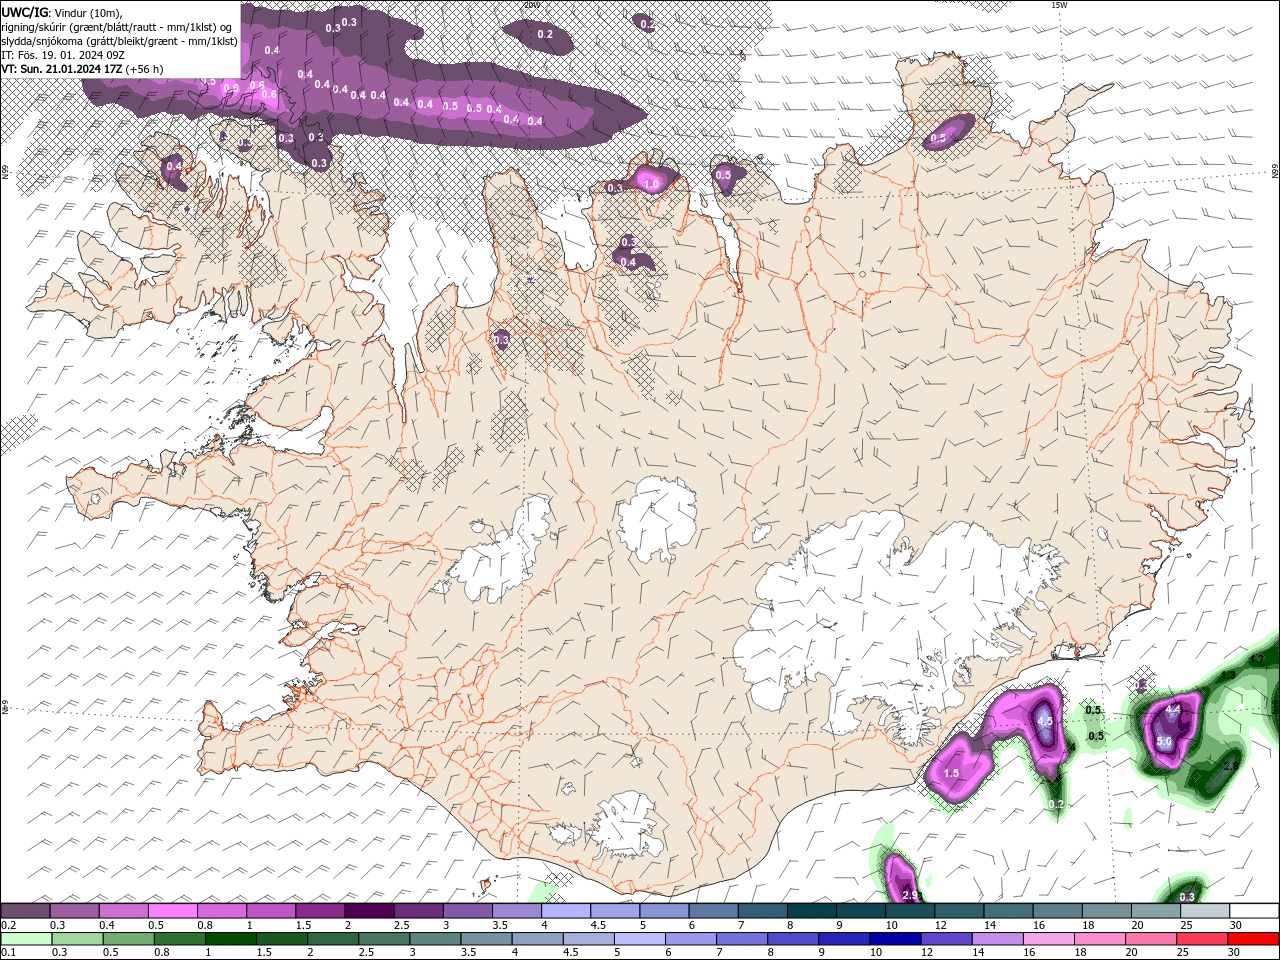Click the Mýrdalsjökull glacier near the south coast
Image resolution: width=1280 pixels, height=960 pixels.
pos(627,825)
